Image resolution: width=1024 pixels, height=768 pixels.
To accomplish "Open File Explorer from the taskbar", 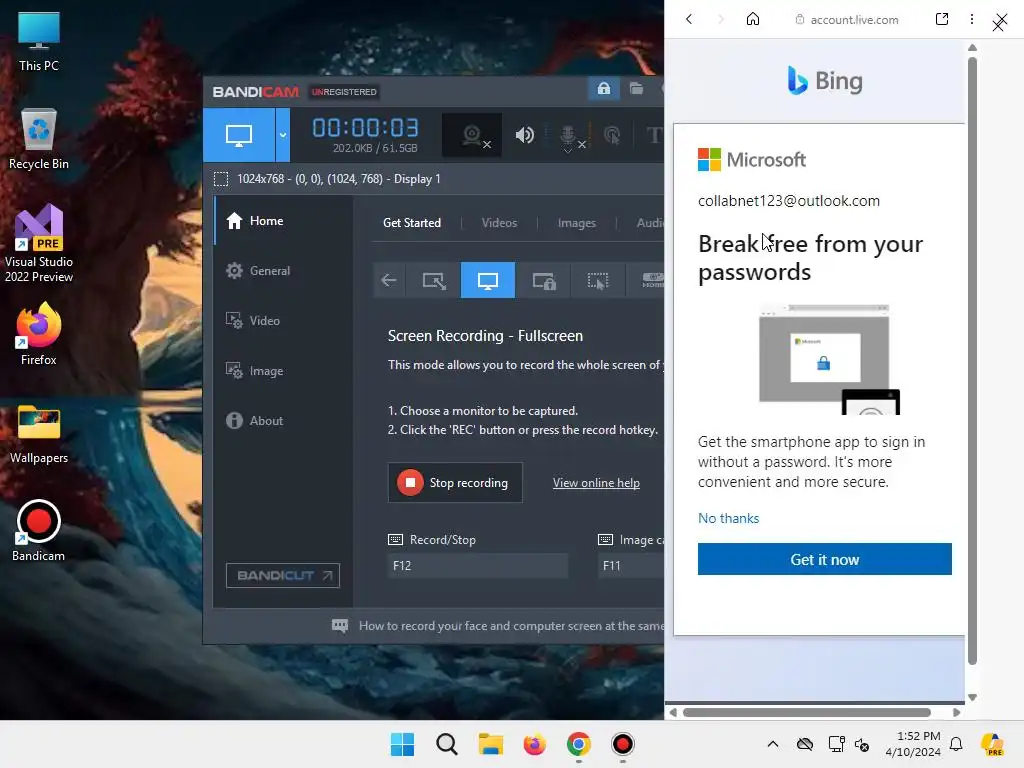I will tap(490, 744).
